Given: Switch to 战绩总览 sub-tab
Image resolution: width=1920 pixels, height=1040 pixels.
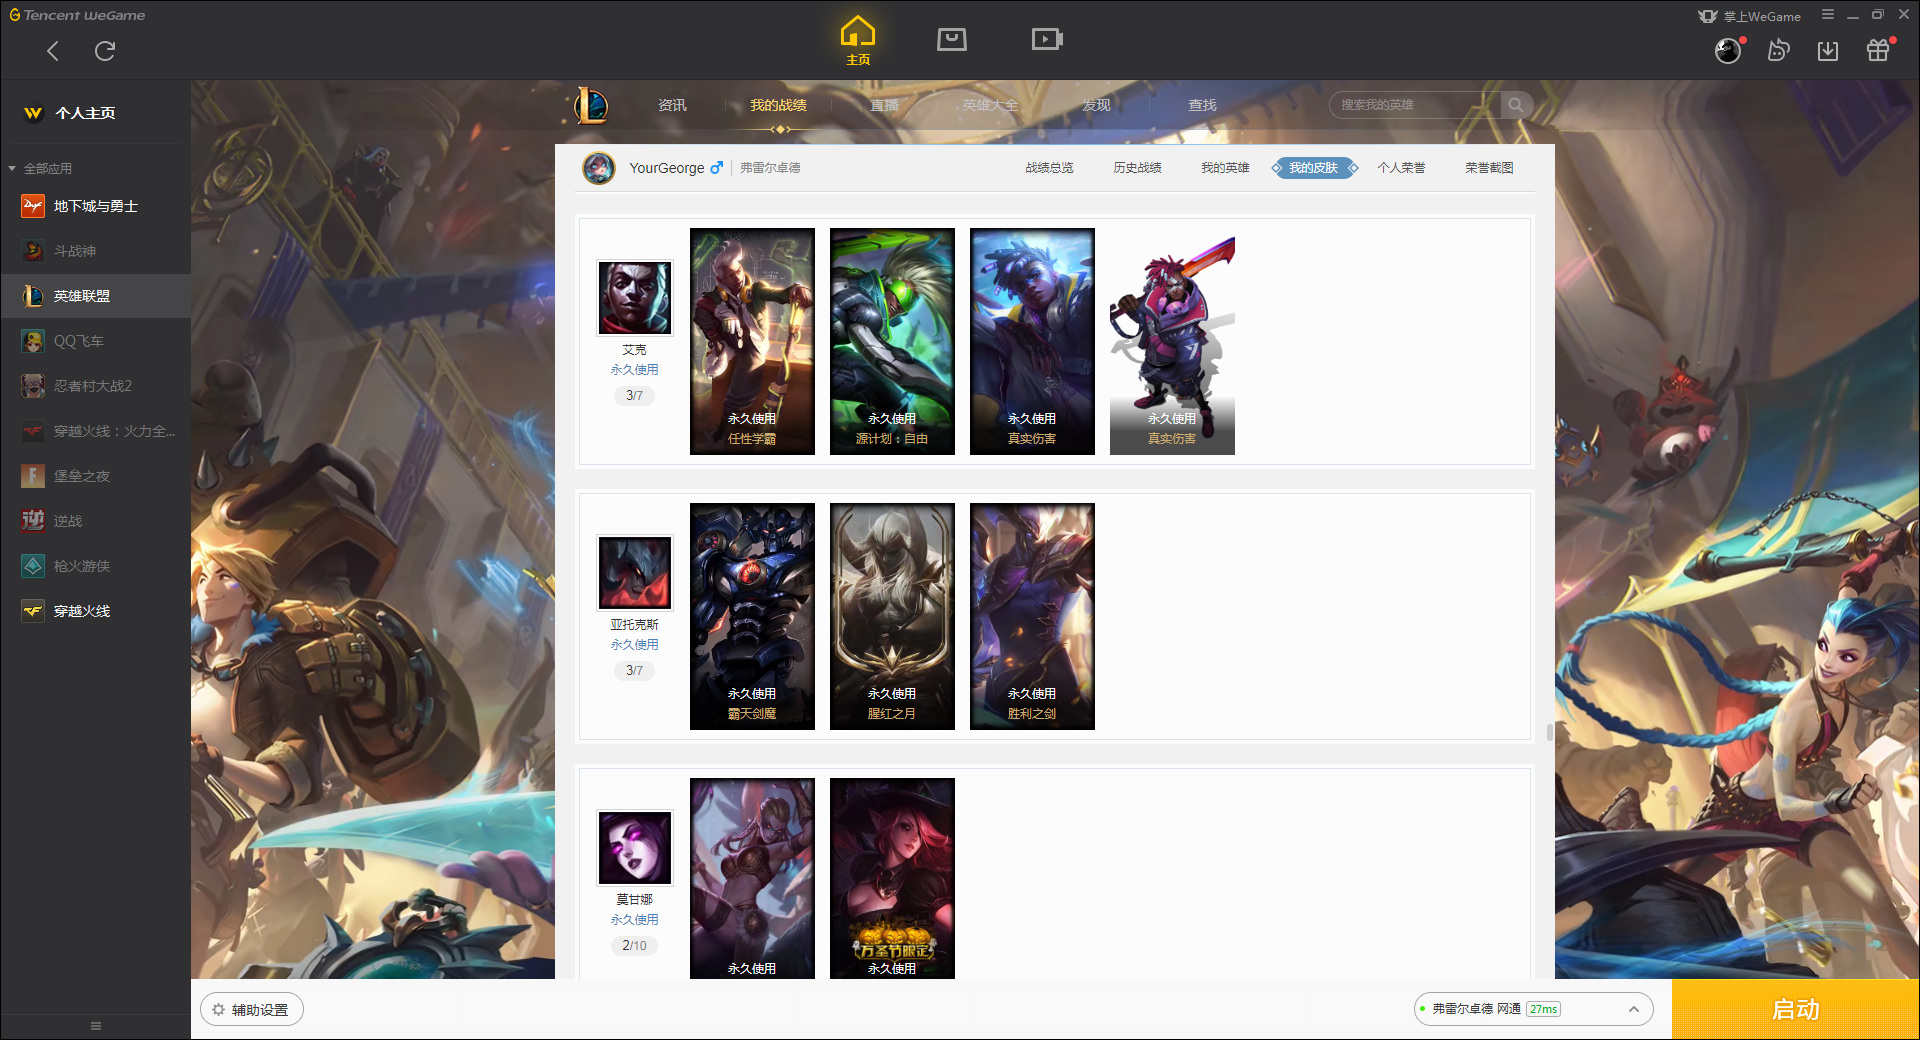Looking at the screenshot, I should pos(1049,168).
